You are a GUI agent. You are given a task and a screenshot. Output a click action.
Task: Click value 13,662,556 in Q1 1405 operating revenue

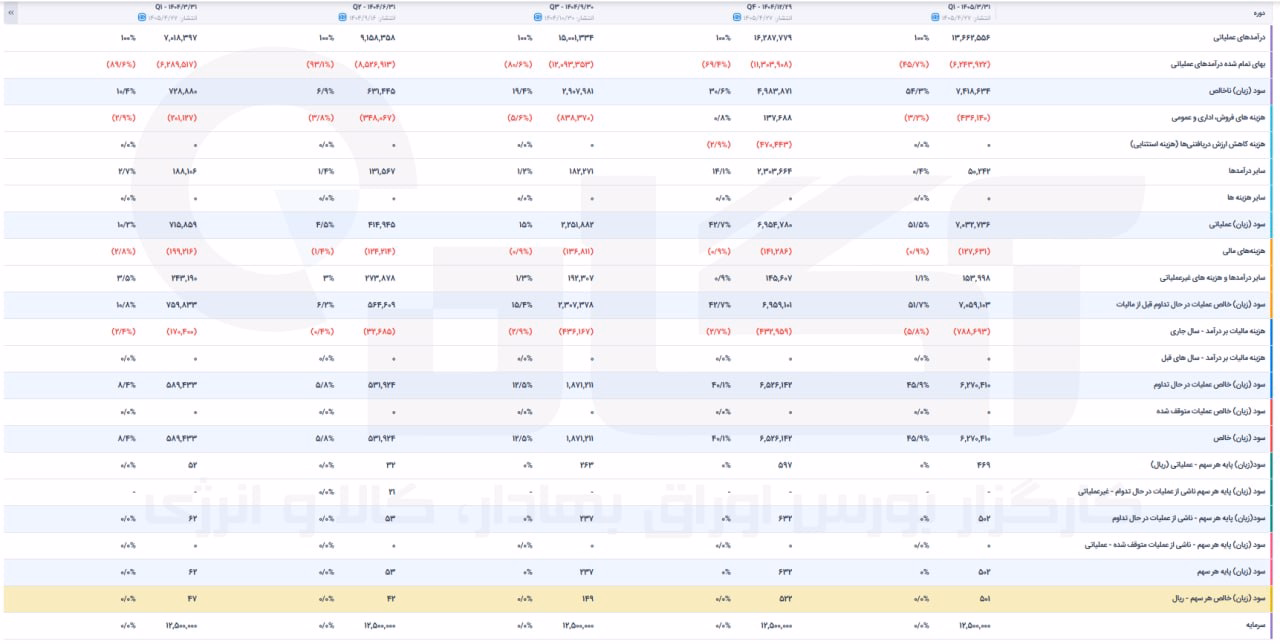[x=970, y=38]
